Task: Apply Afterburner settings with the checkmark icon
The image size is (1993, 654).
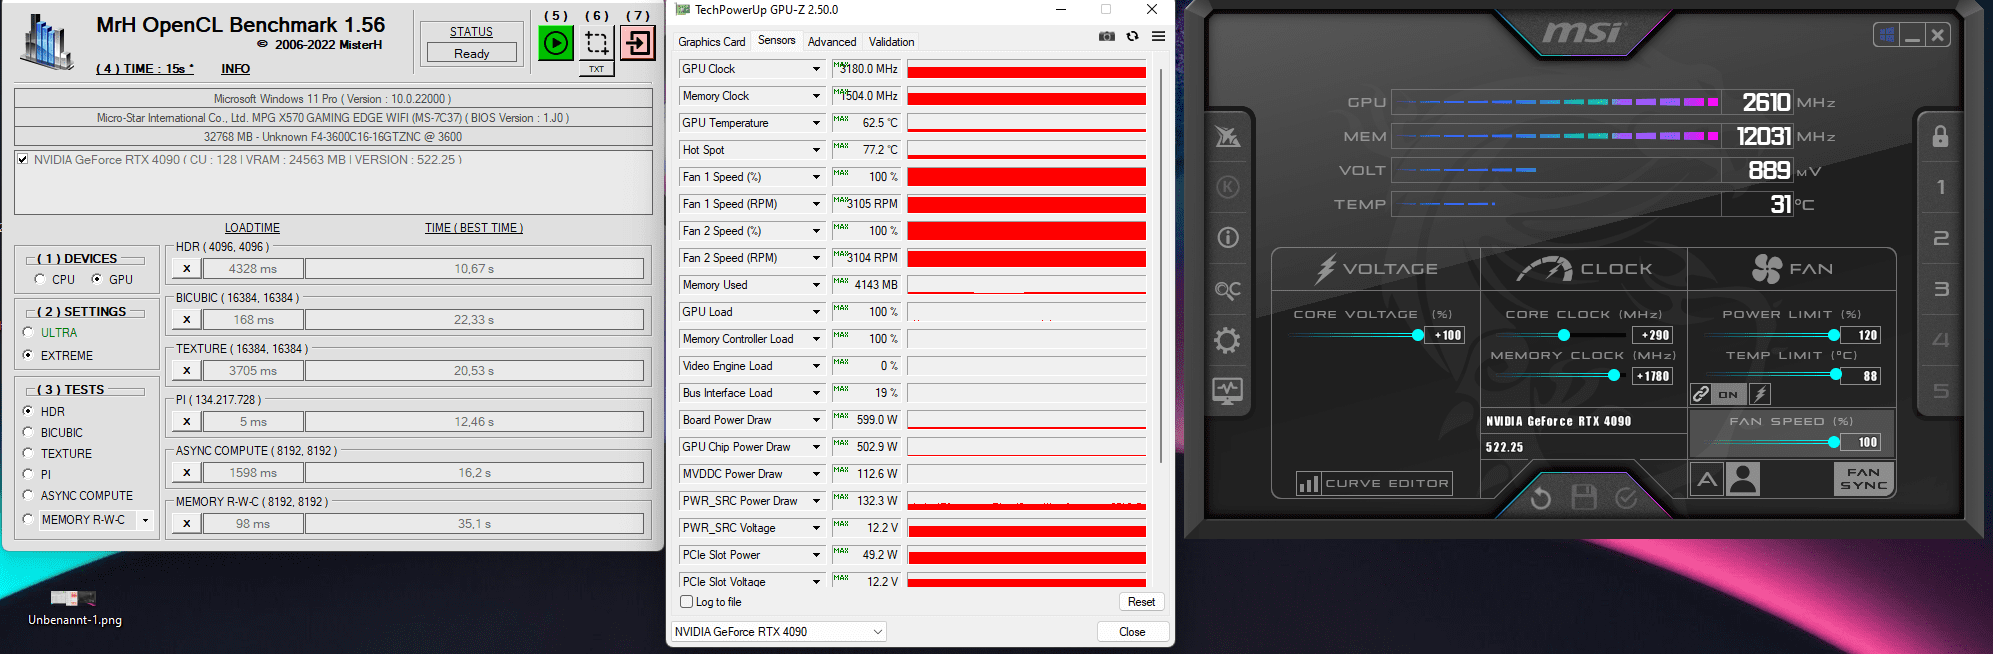Action: [1627, 497]
